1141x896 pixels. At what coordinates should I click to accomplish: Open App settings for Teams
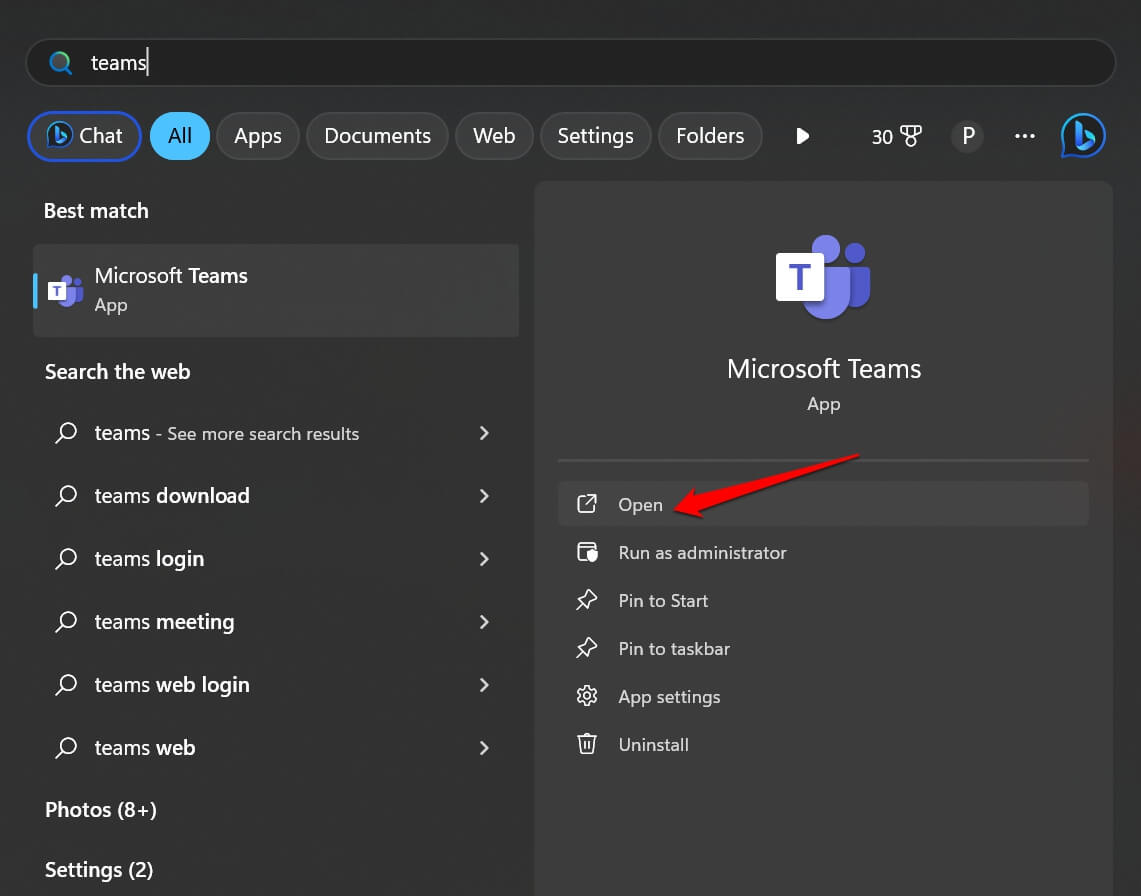click(x=823, y=697)
